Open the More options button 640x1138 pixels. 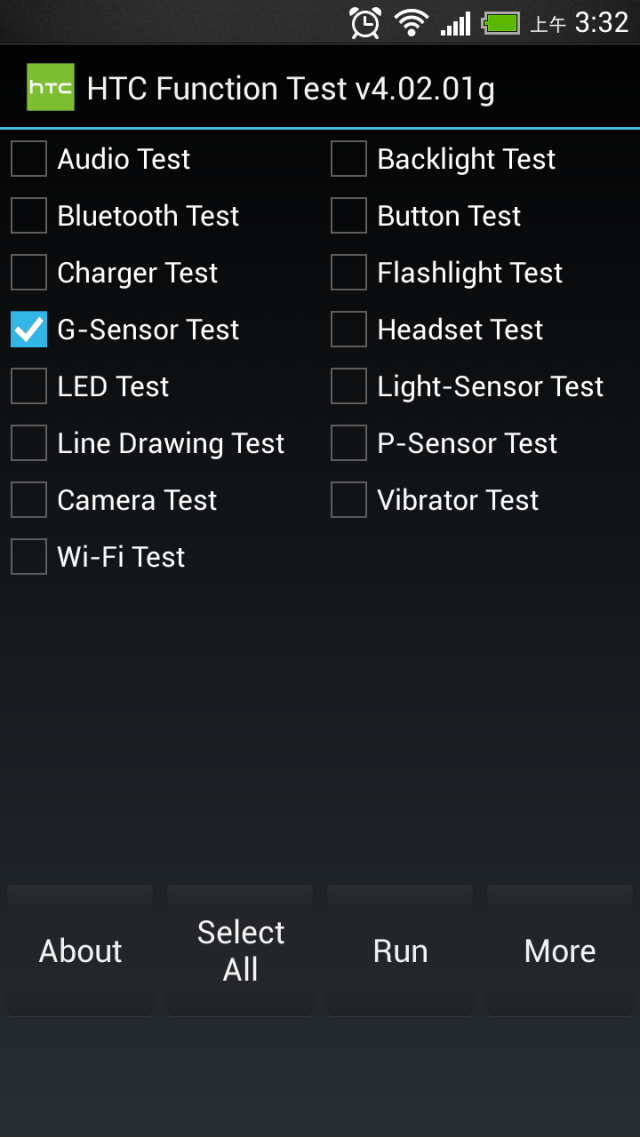(x=559, y=951)
